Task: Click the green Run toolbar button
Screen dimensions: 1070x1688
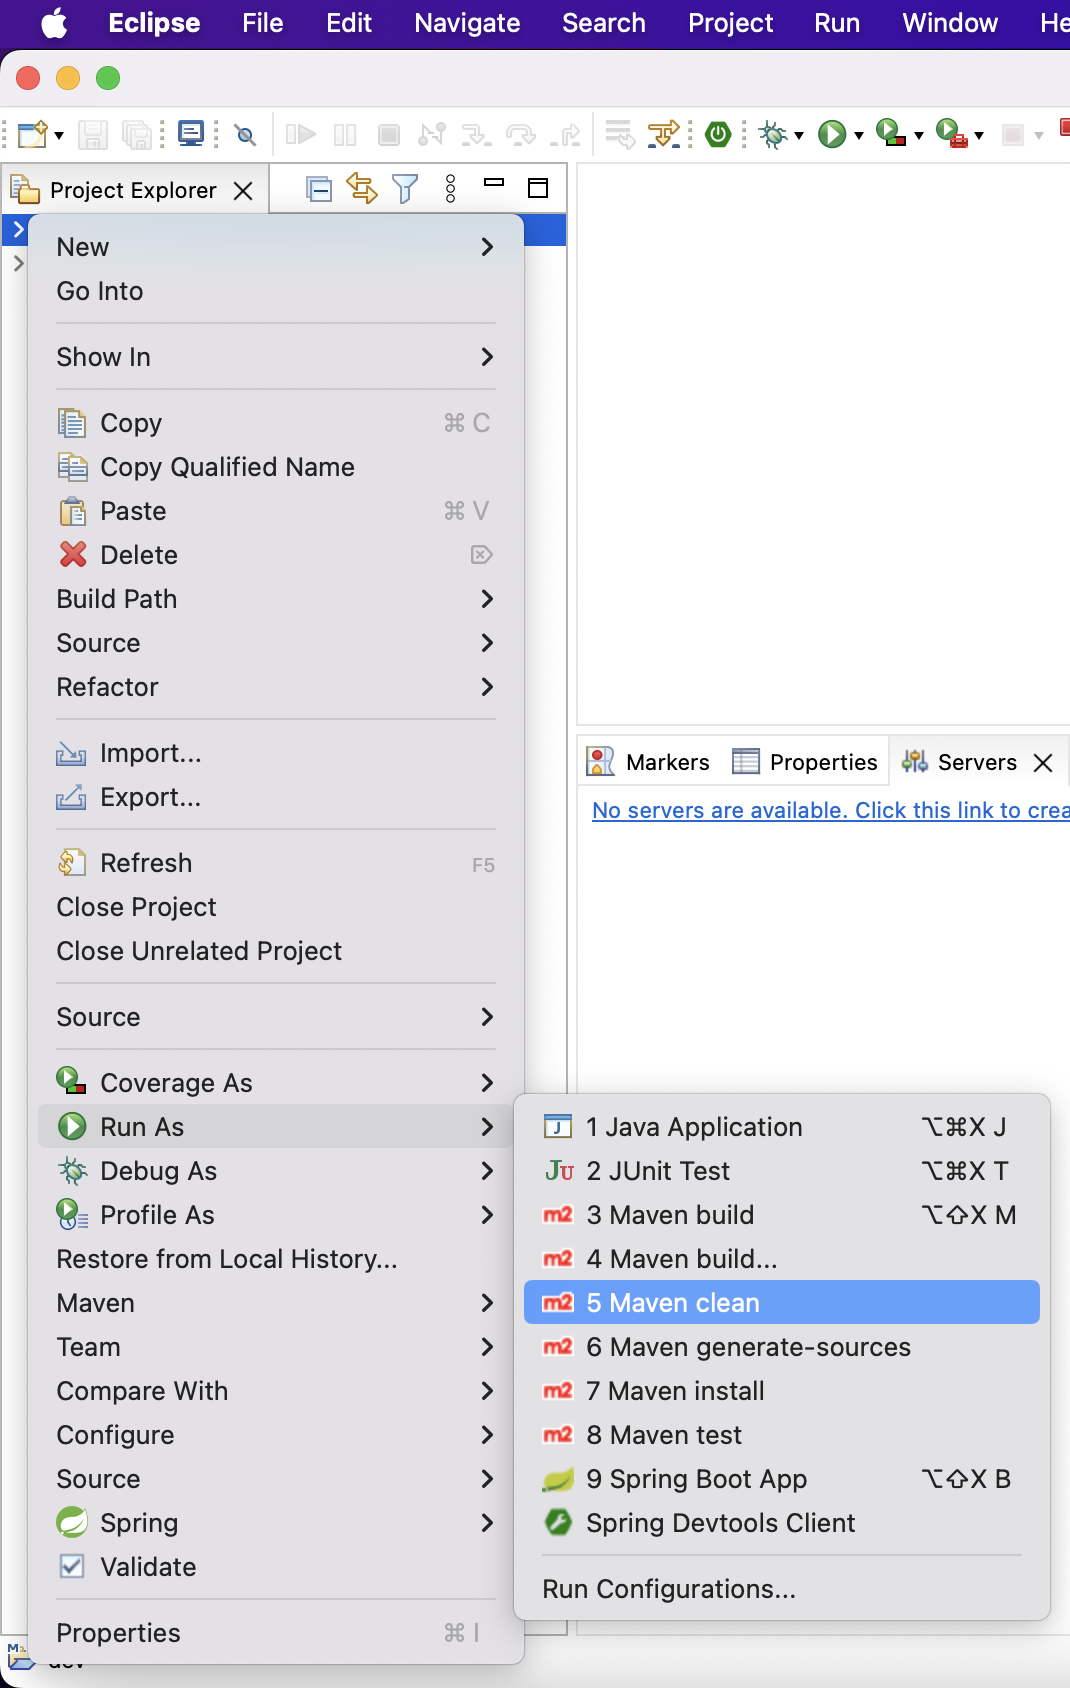Action: click(831, 134)
